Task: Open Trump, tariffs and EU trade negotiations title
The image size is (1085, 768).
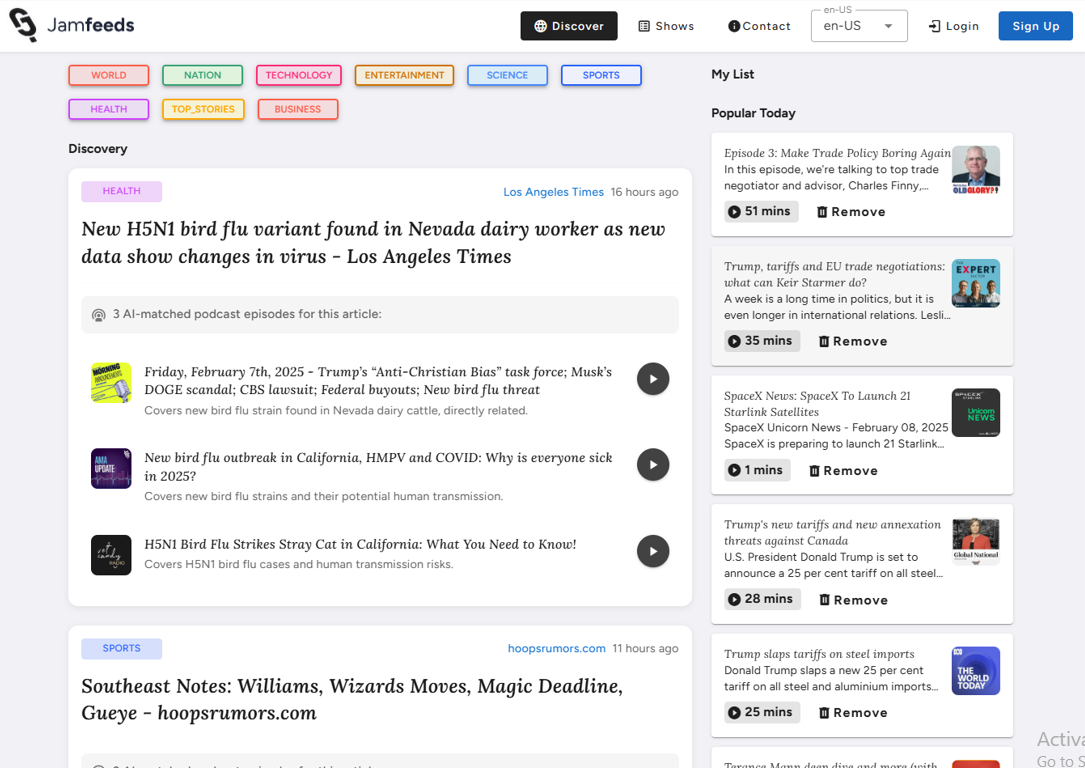Action: [835, 274]
